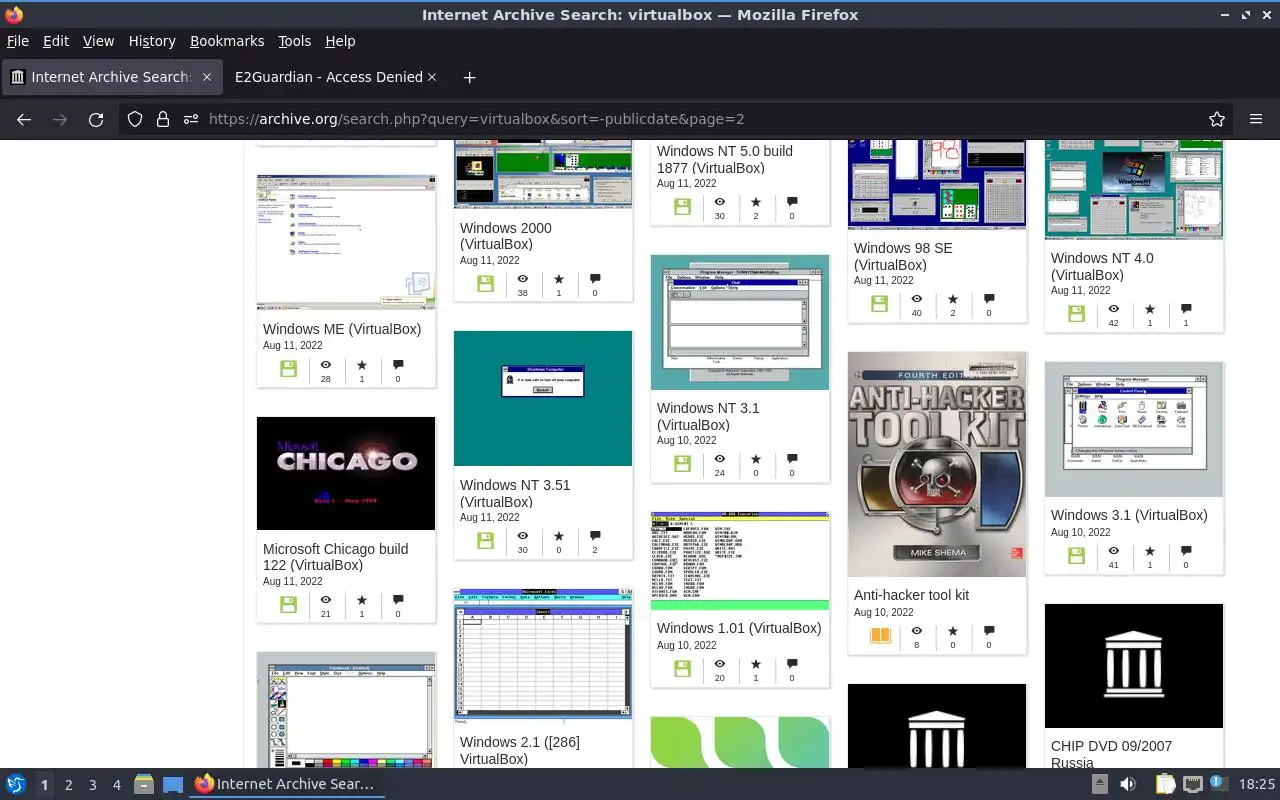Open the View menu

tap(98, 41)
